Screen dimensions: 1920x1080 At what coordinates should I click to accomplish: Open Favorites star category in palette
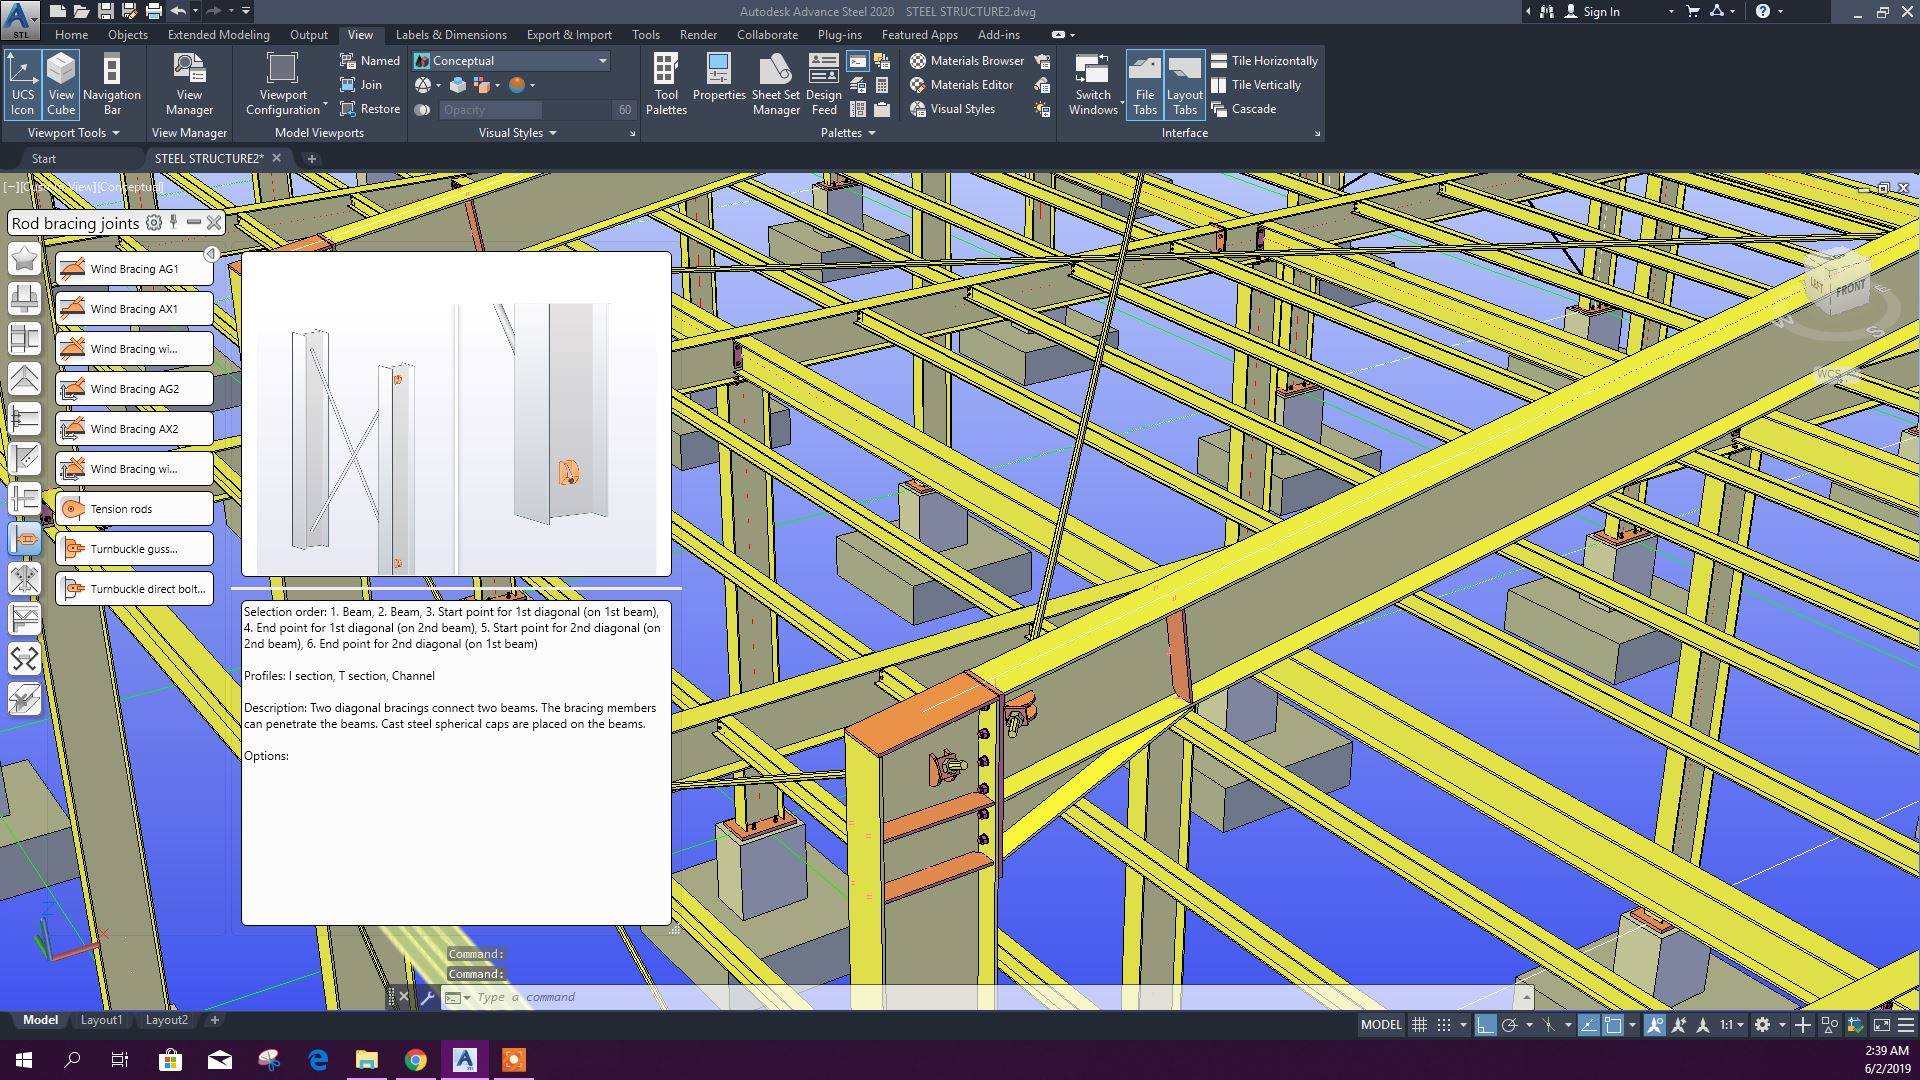coord(24,259)
